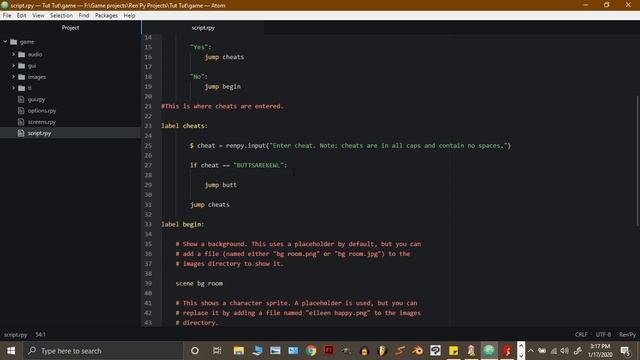Screen dimensions: 640x360
Task: Click the 'jump butt' code line
Action: pyautogui.click(x=220, y=185)
